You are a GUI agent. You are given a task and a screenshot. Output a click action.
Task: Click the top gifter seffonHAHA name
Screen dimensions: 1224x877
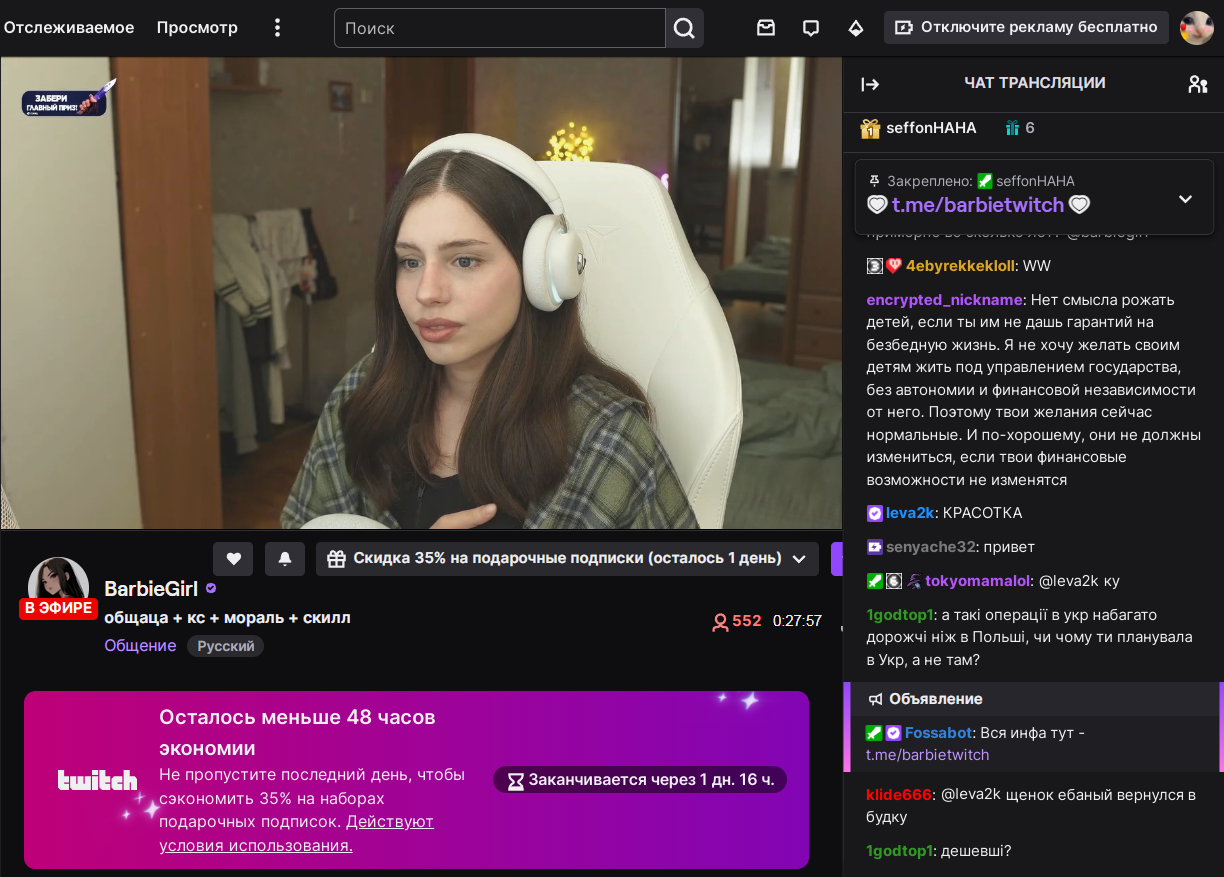[931, 128]
